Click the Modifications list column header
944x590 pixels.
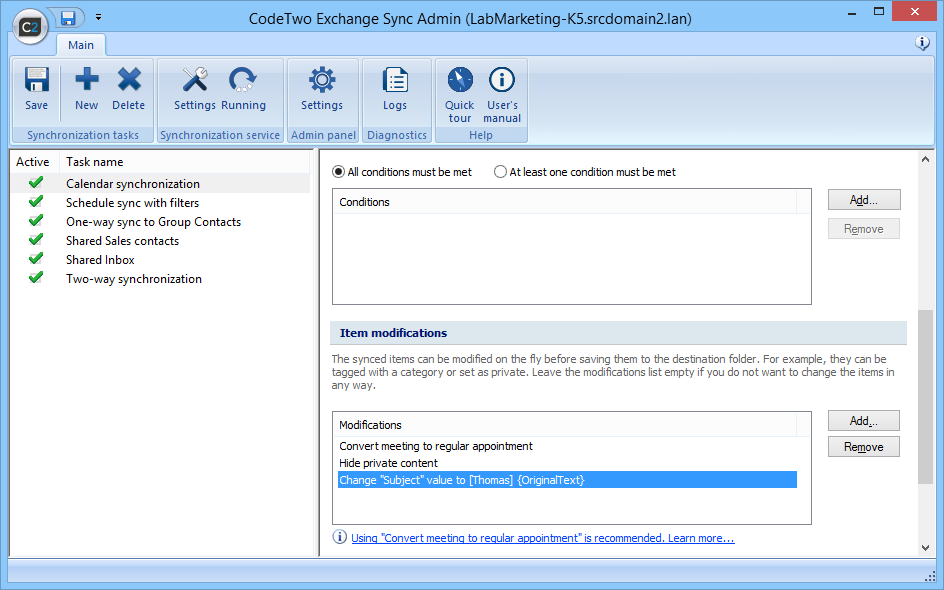tap(565, 424)
